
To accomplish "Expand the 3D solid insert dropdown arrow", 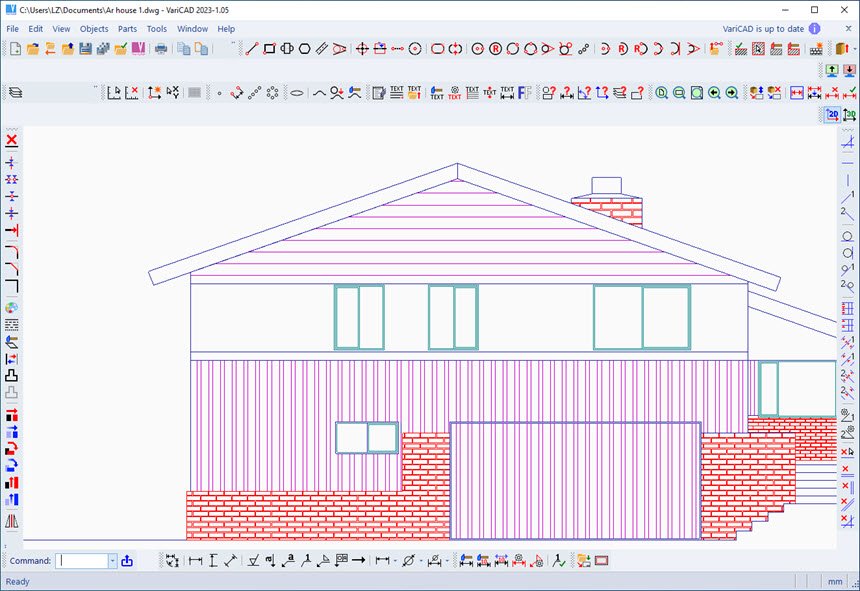I will pos(855,49).
